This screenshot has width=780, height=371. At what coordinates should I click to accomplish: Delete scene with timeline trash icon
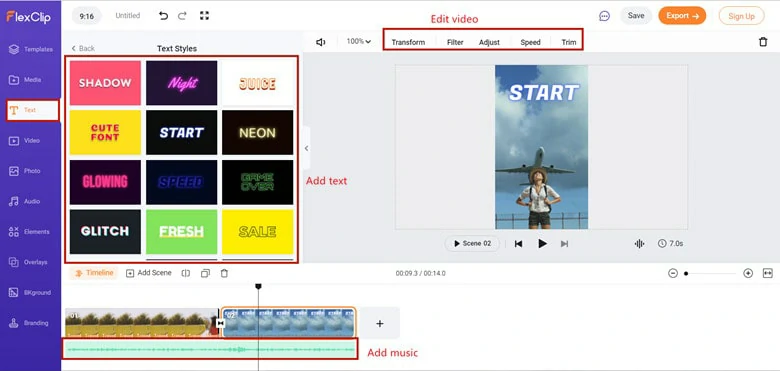[x=224, y=273]
